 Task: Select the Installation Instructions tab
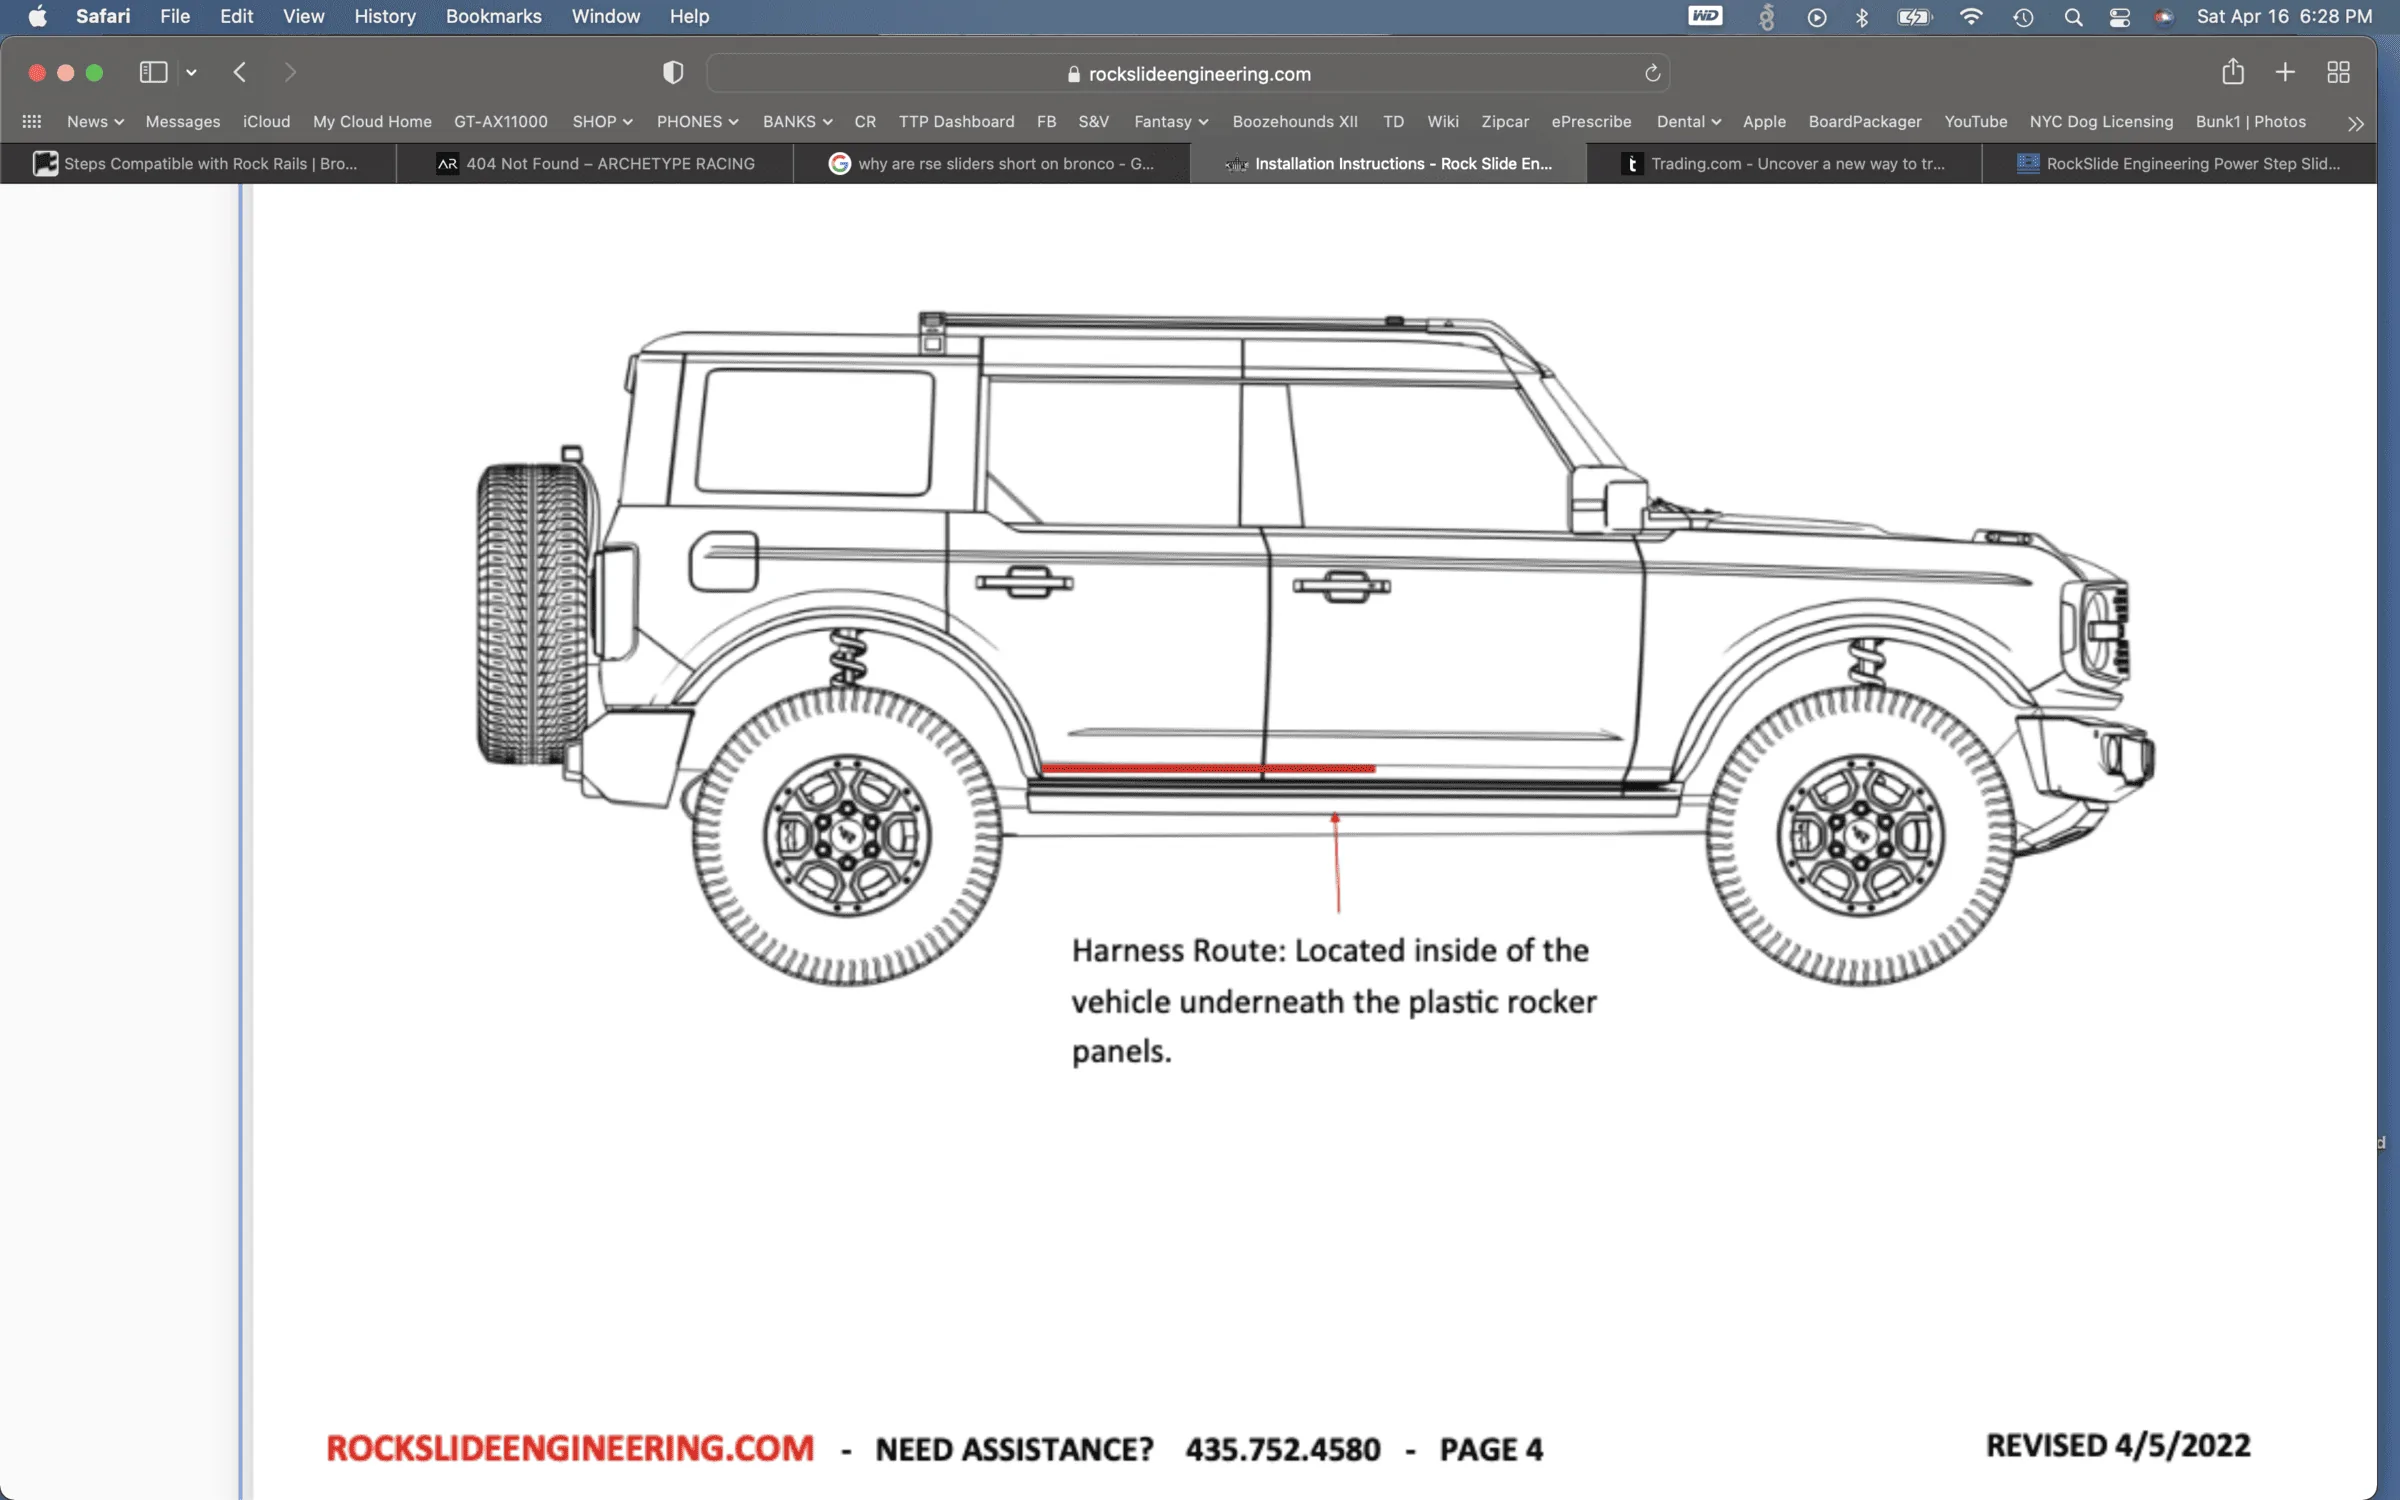click(x=1388, y=163)
